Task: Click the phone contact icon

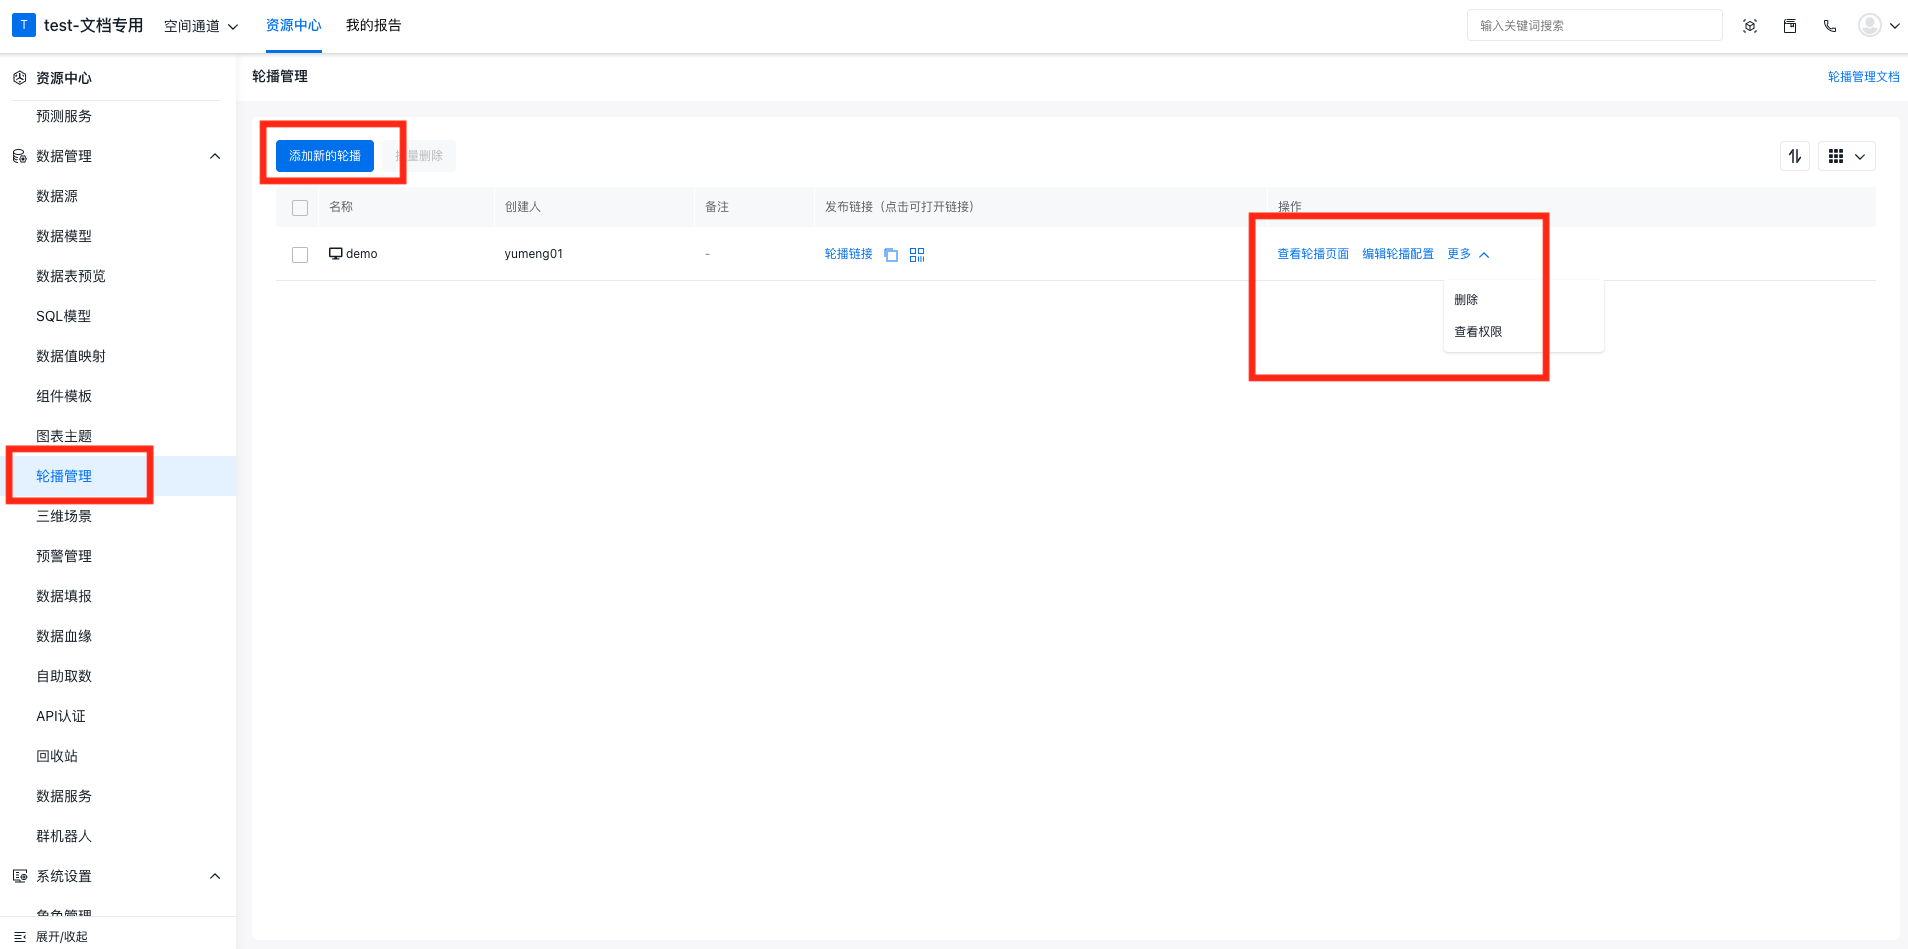Action: point(1830,26)
